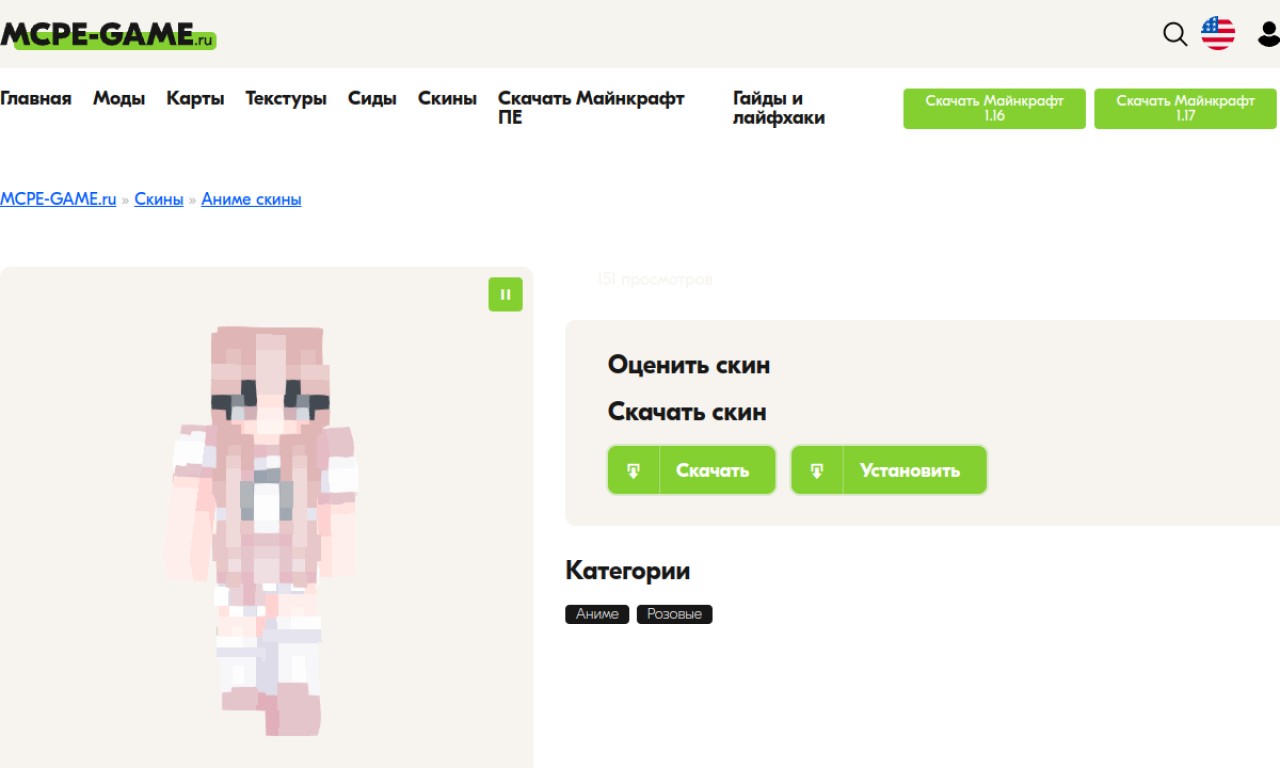
Task: Open the user account profile icon
Action: pyautogui.click(x=1269, y=34)
